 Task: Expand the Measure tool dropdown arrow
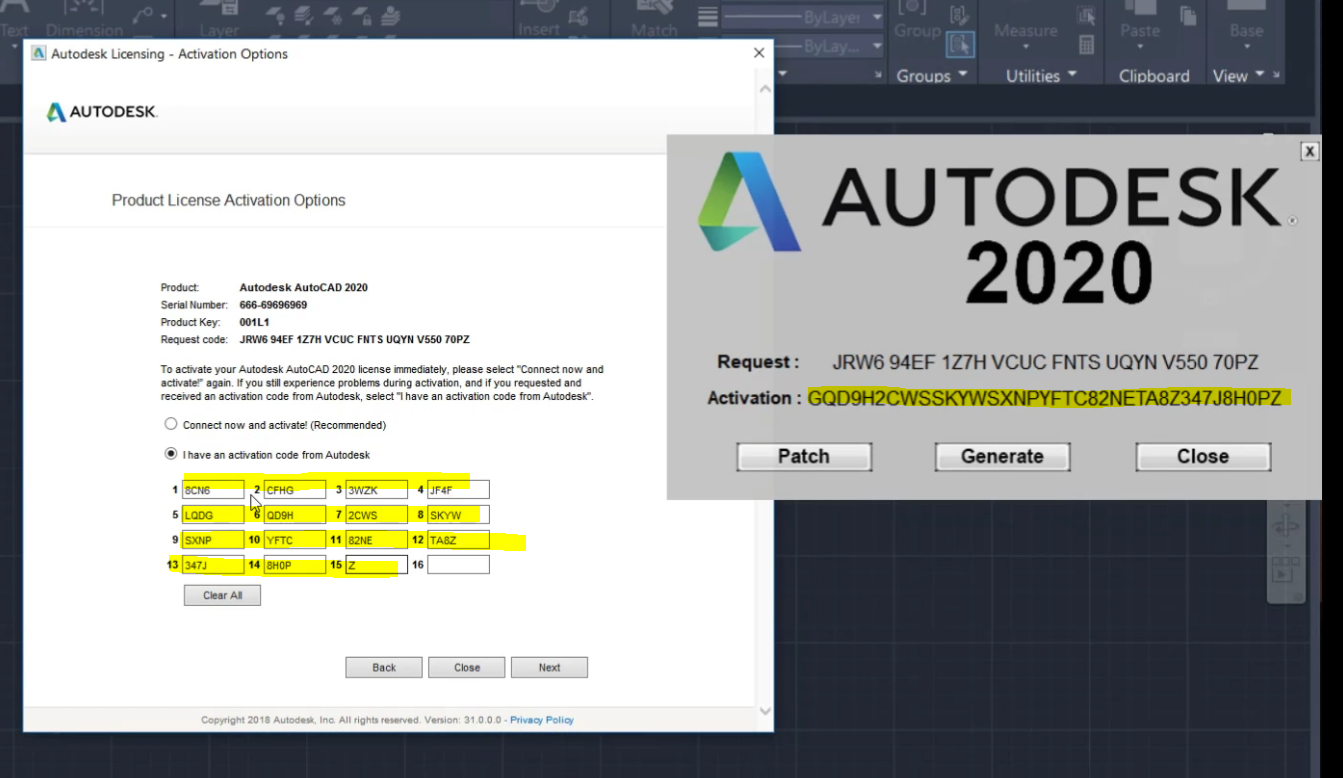coord(1024,47)
